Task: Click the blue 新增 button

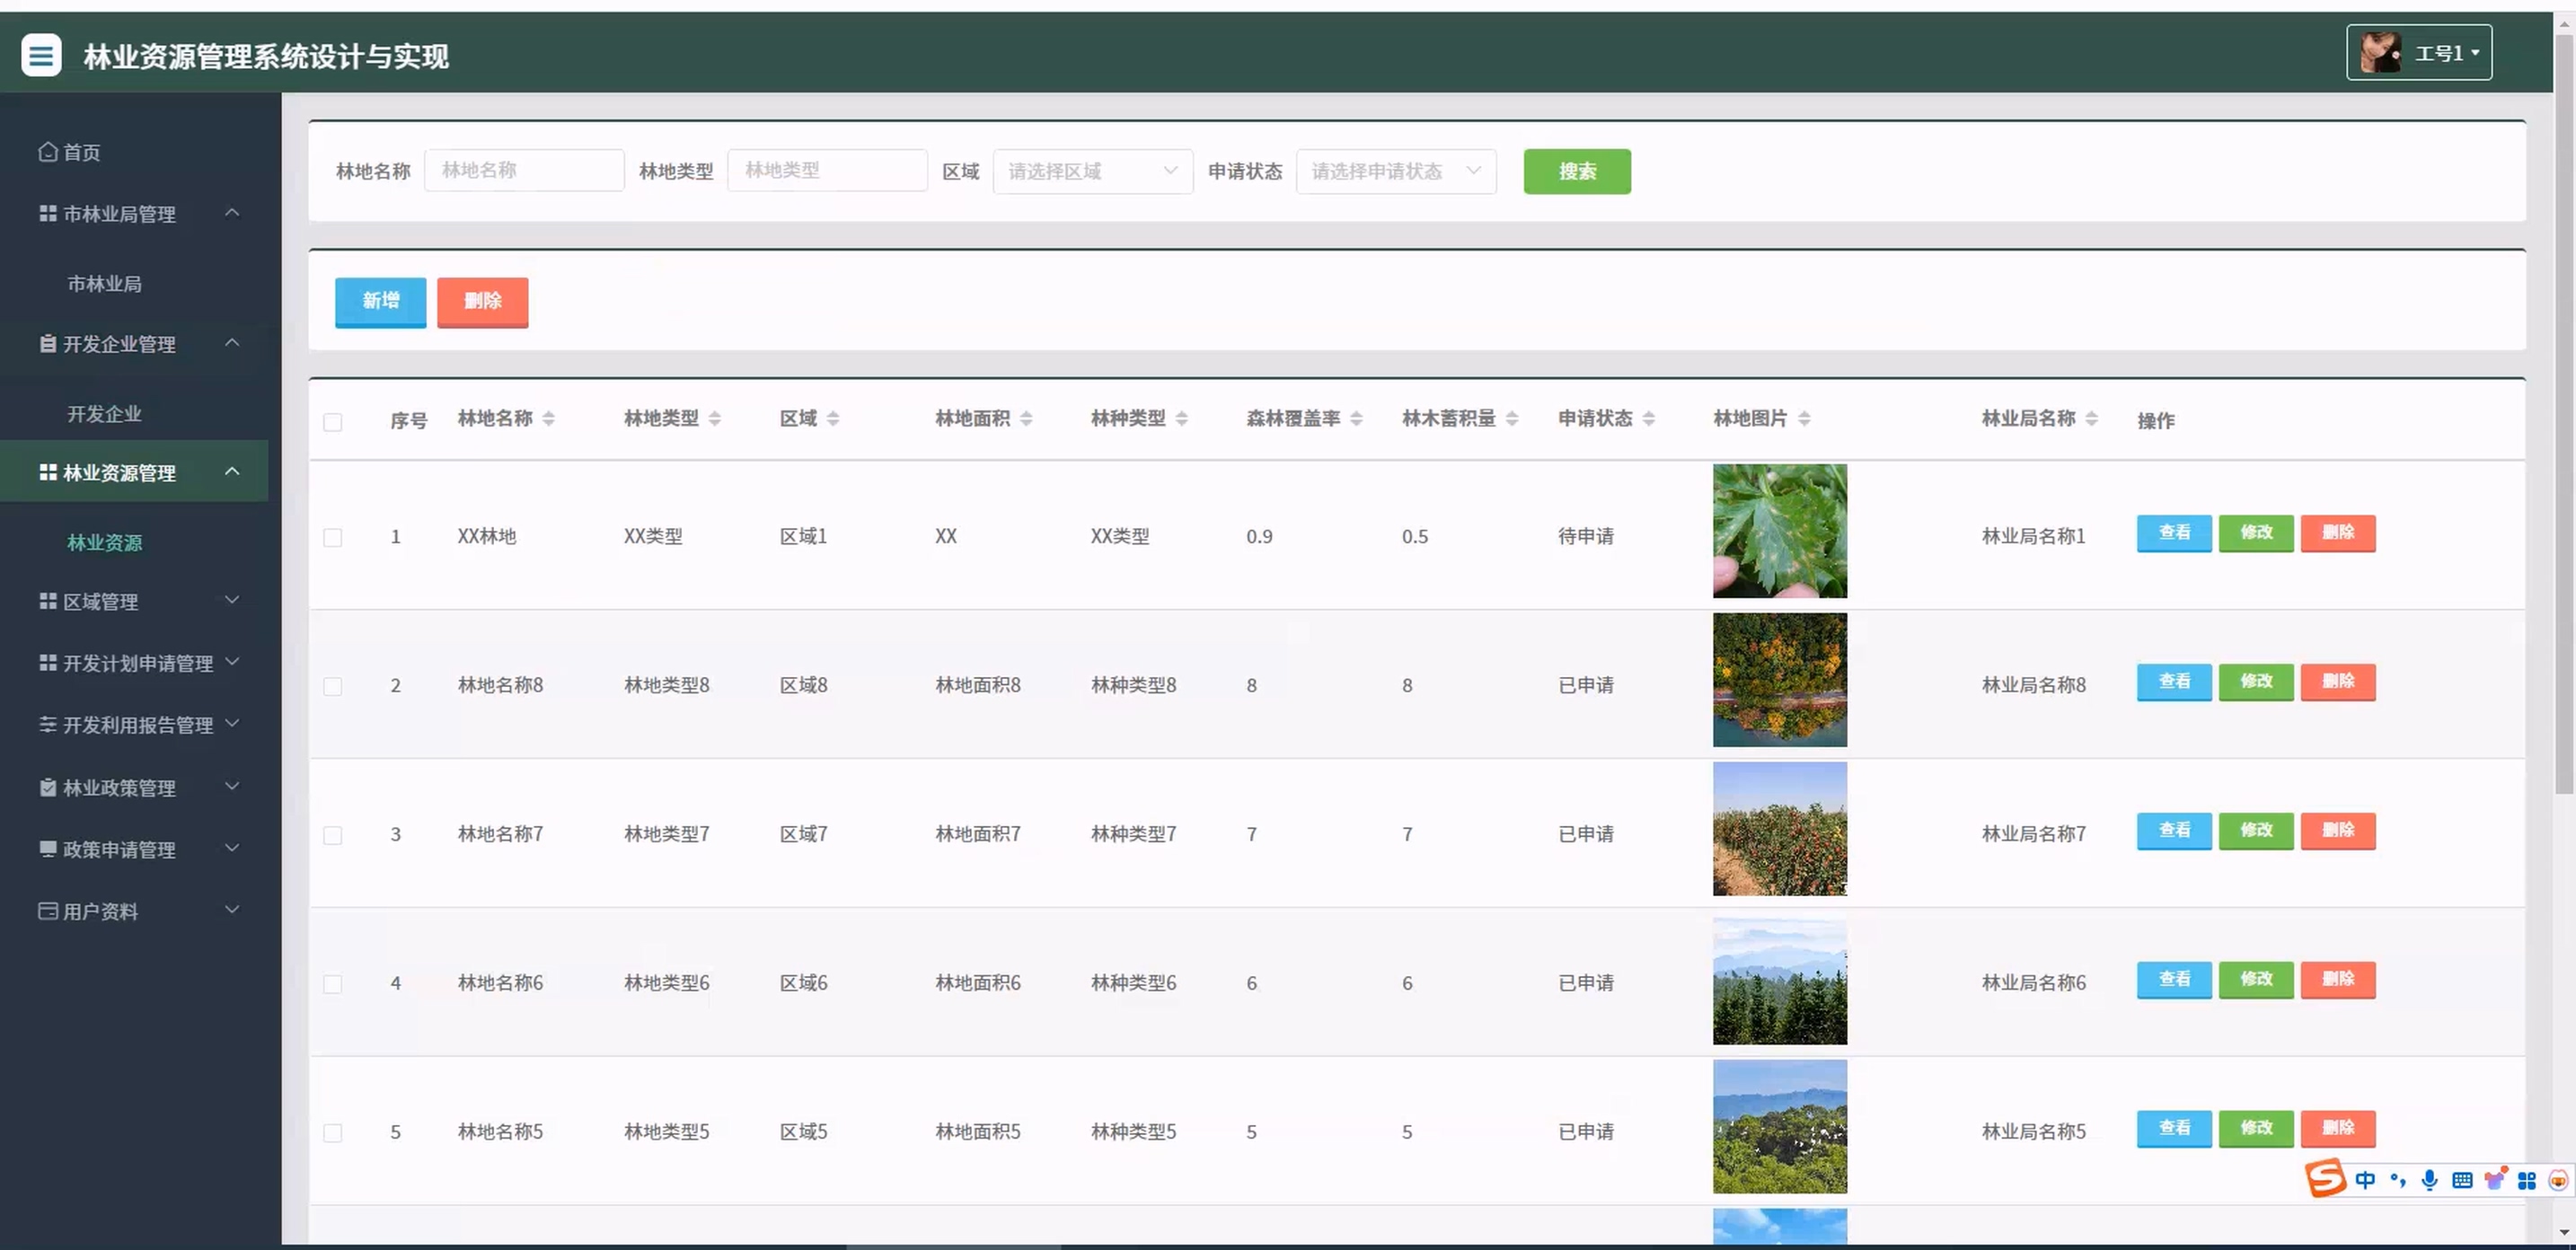Action: pos(380,301)
